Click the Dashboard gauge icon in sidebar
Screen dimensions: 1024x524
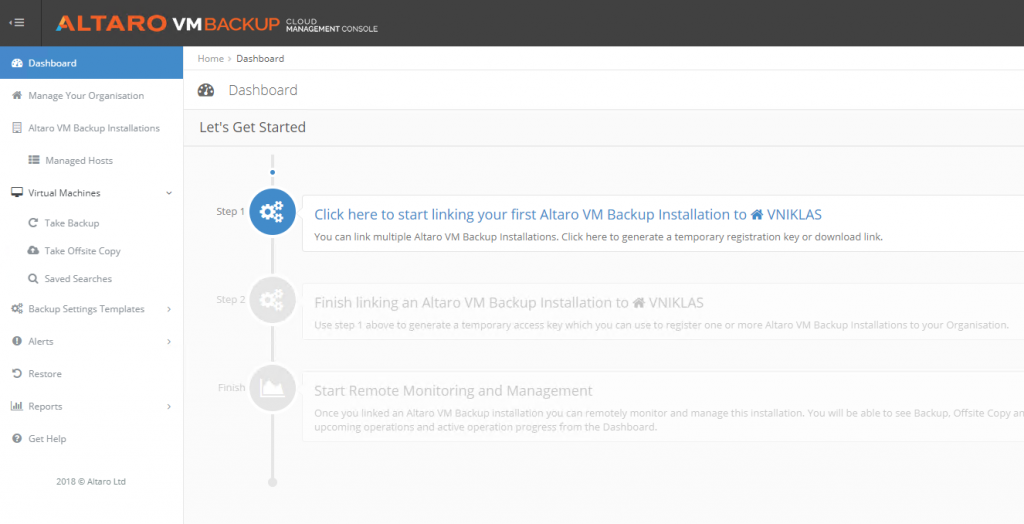17,63
